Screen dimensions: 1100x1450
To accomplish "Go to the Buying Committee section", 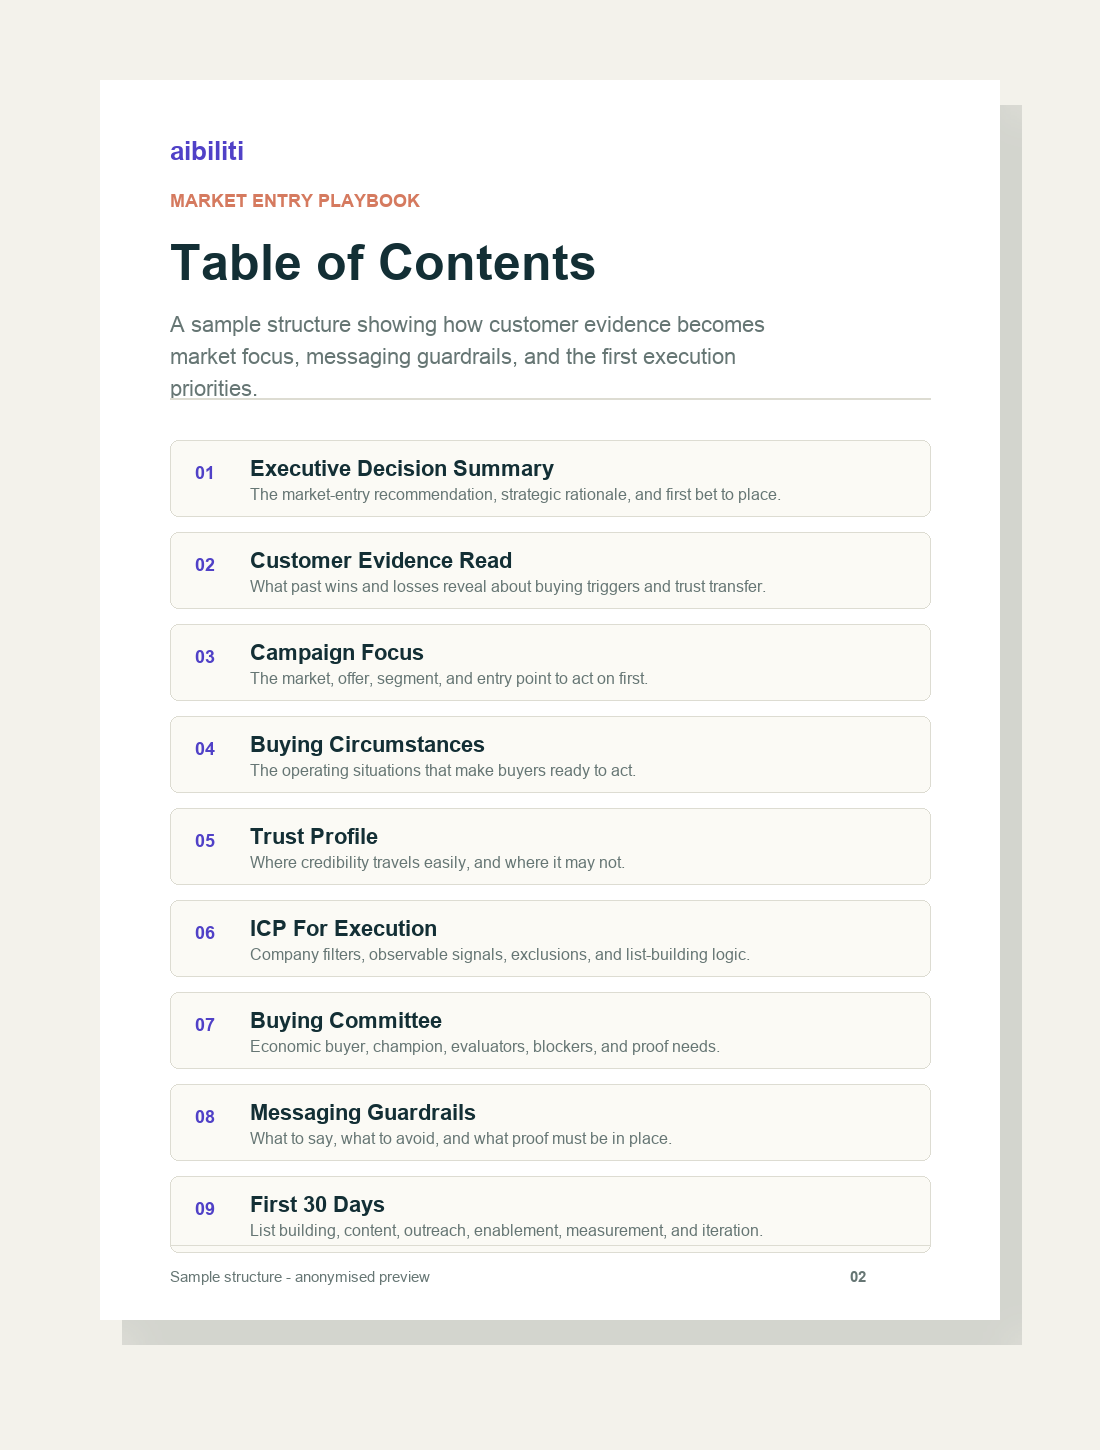I will point(550,1031).
